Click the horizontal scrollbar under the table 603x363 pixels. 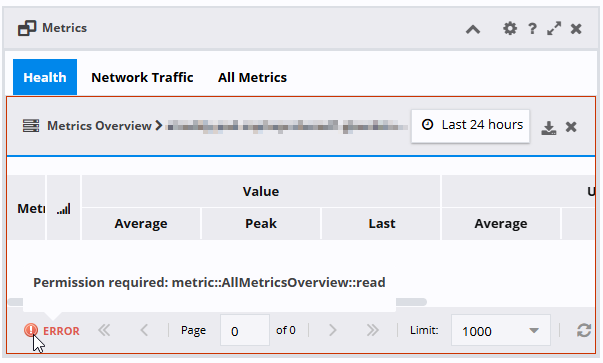coord(411,302)
